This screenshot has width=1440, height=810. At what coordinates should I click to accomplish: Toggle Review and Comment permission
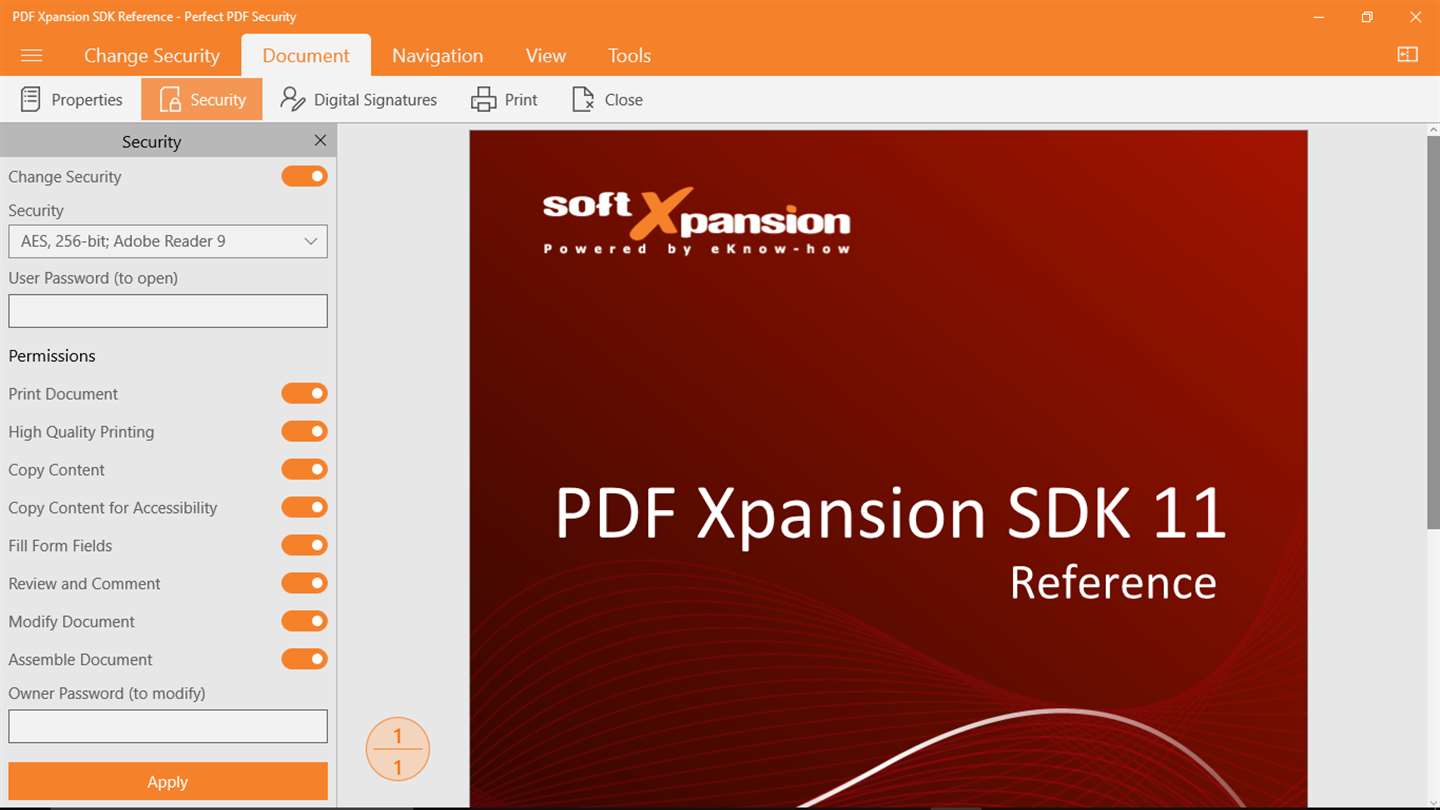pyautogui.click(x=304, y=584)
